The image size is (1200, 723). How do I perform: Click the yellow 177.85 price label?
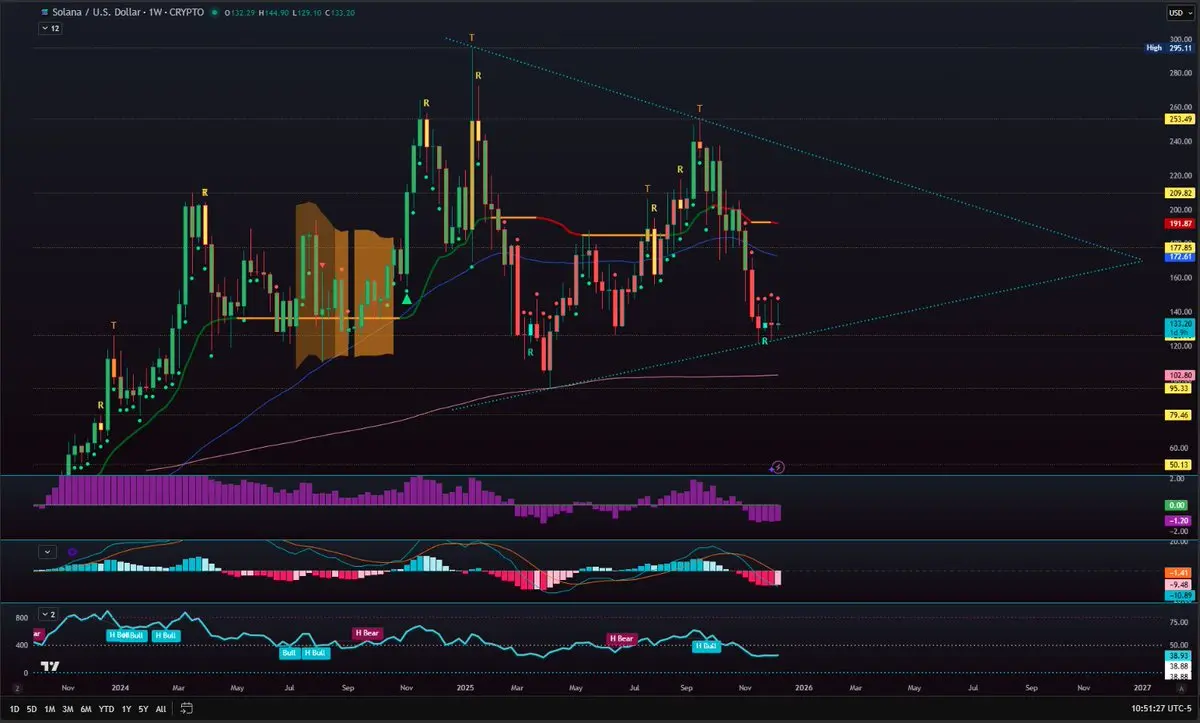point(1180,247)
